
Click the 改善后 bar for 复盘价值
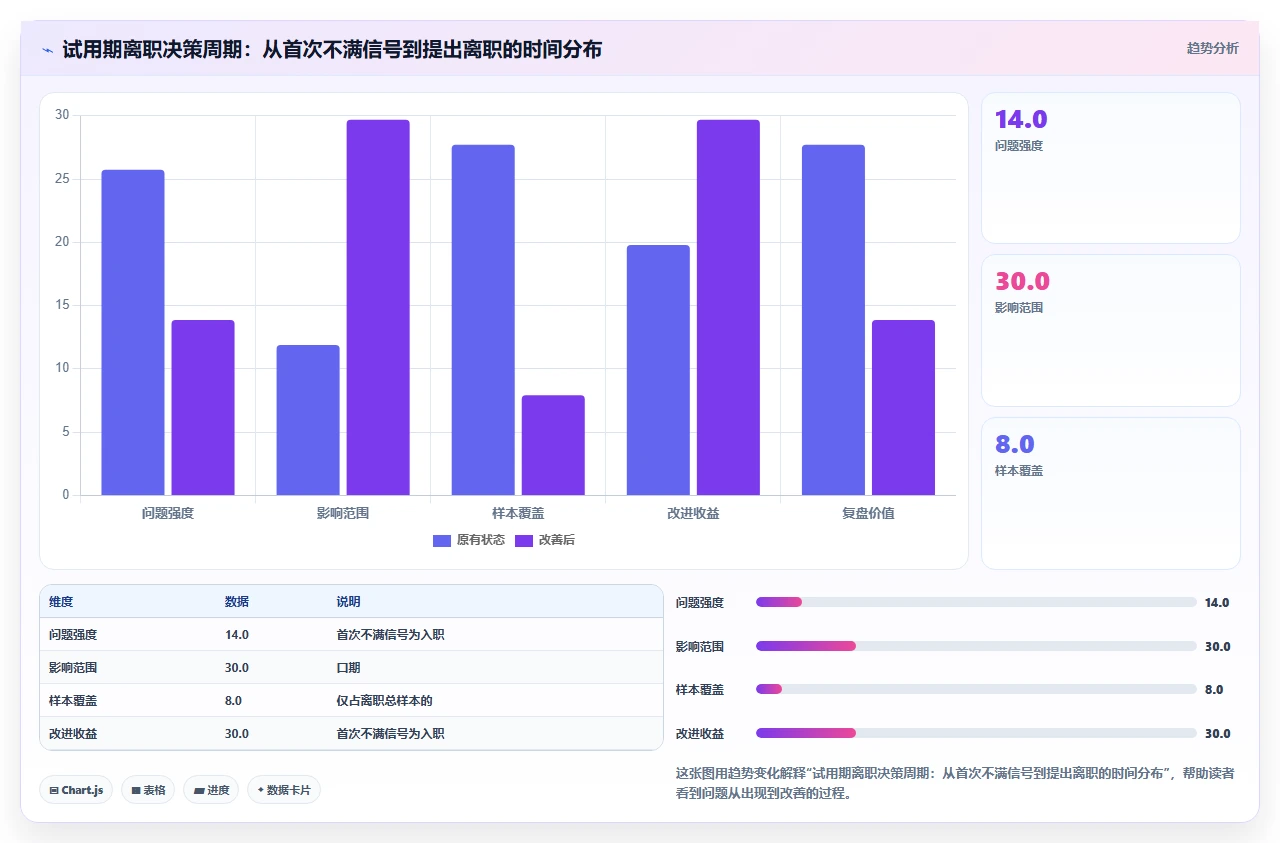pos(903,407)
